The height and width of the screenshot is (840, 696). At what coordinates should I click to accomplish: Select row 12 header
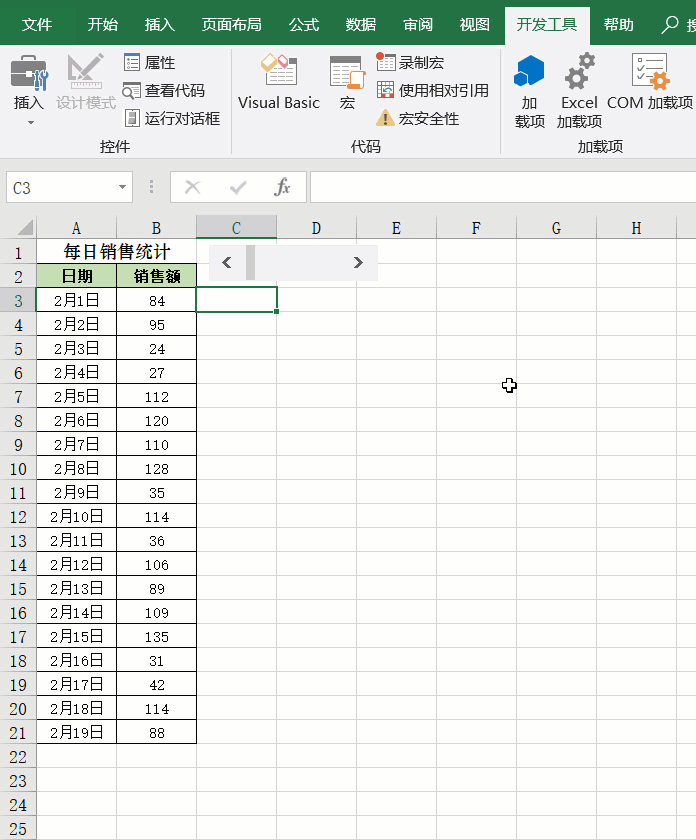pyautogui.click(x=18, y=516)
